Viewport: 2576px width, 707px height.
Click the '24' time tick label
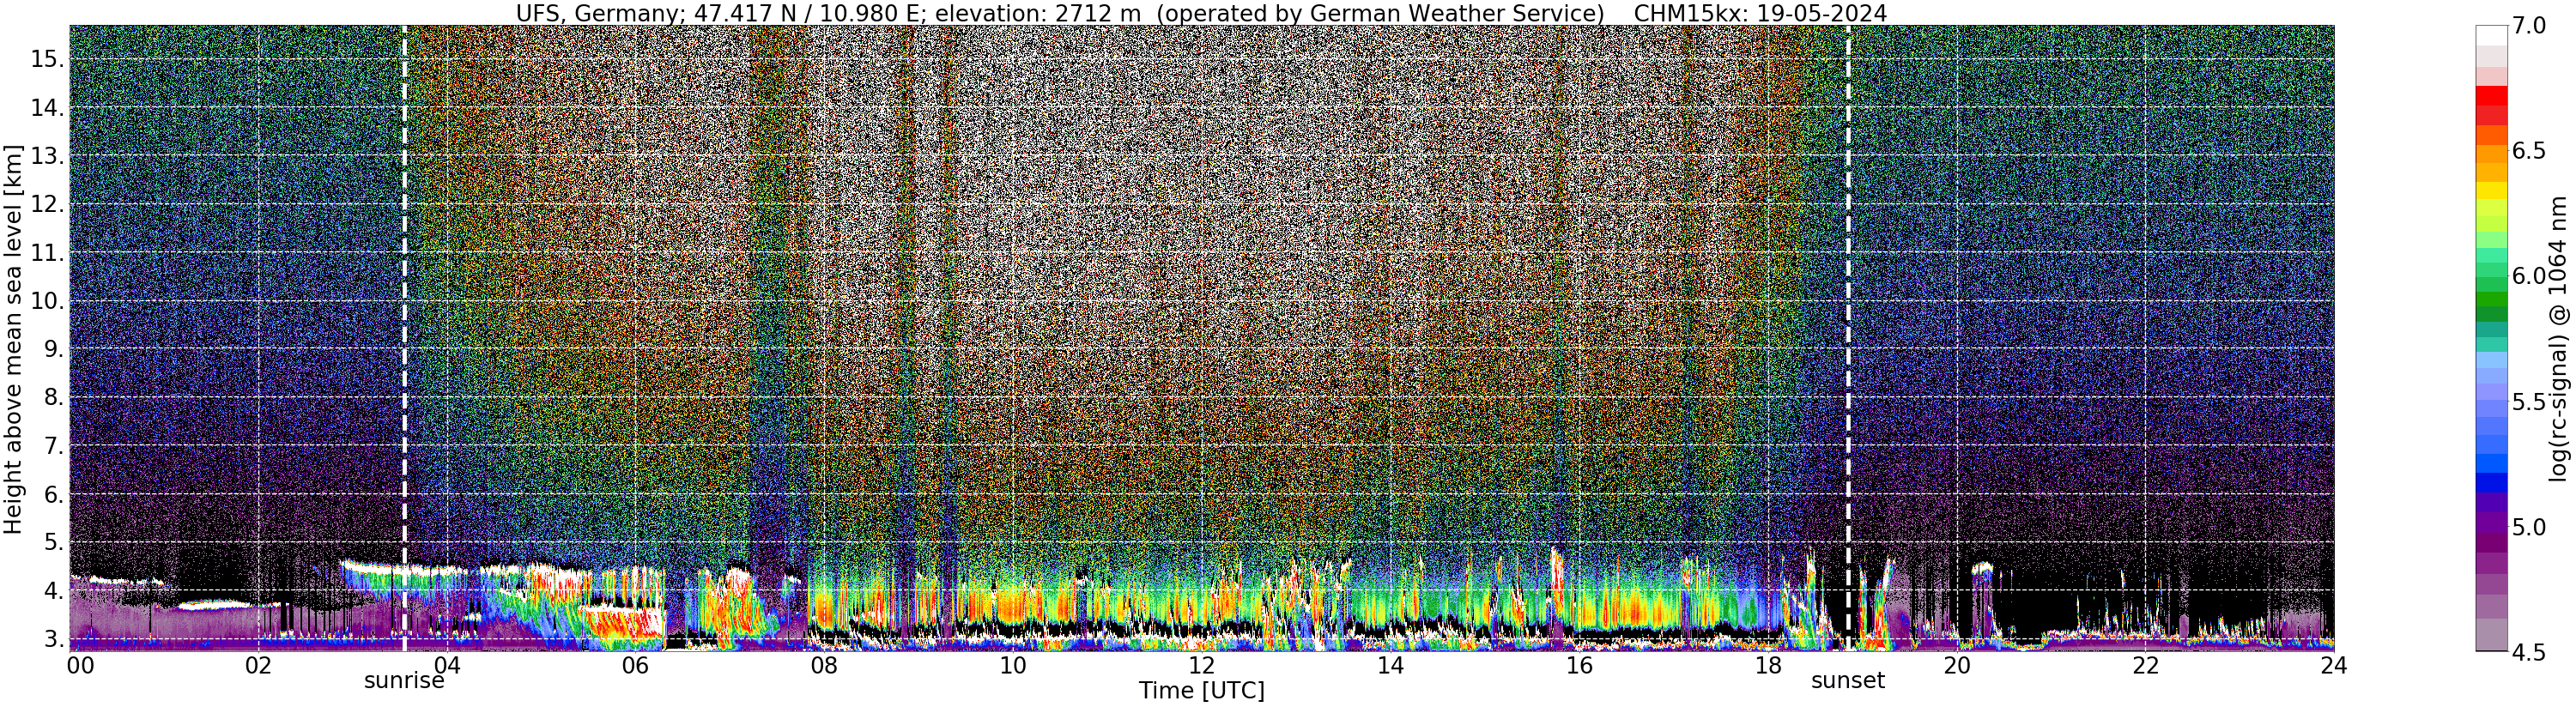(2334, 666)
